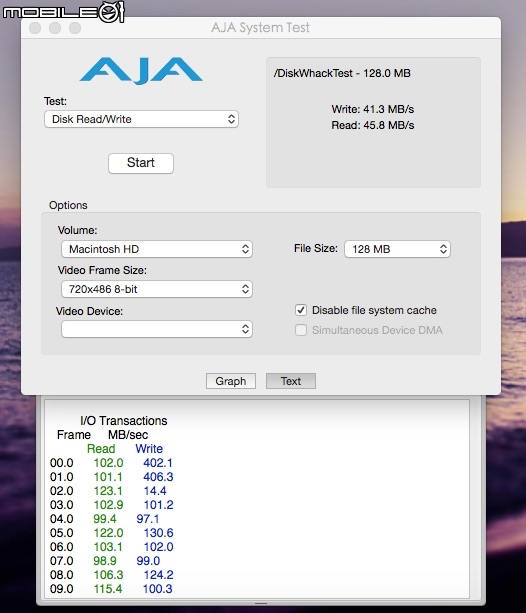This screenshot has height=613, width=526.
Task: Select frame 05.0 write value 130.6
Action: [158, 533]
